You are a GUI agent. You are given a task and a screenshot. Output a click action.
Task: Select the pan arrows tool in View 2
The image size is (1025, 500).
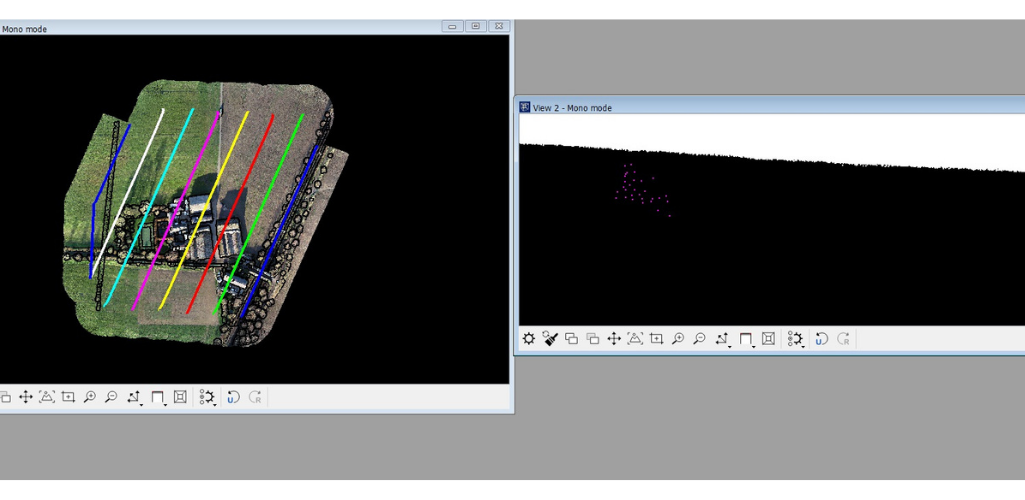614,339
